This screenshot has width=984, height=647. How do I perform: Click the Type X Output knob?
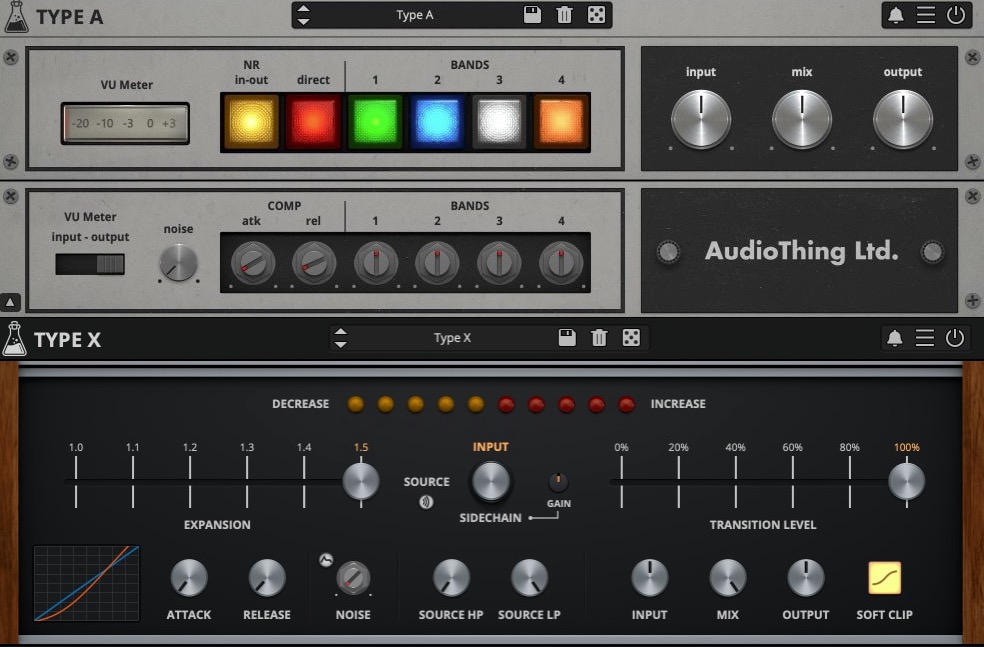click(806, 578)
